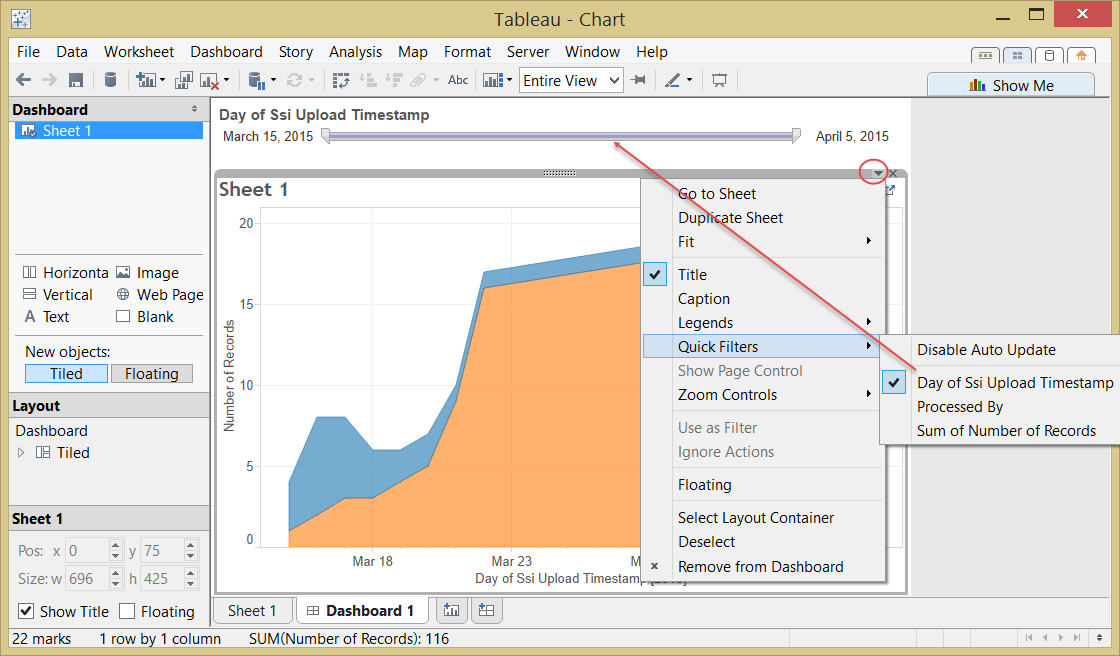Click the New Dashboard tab icon at bottom

click(486, 610)
